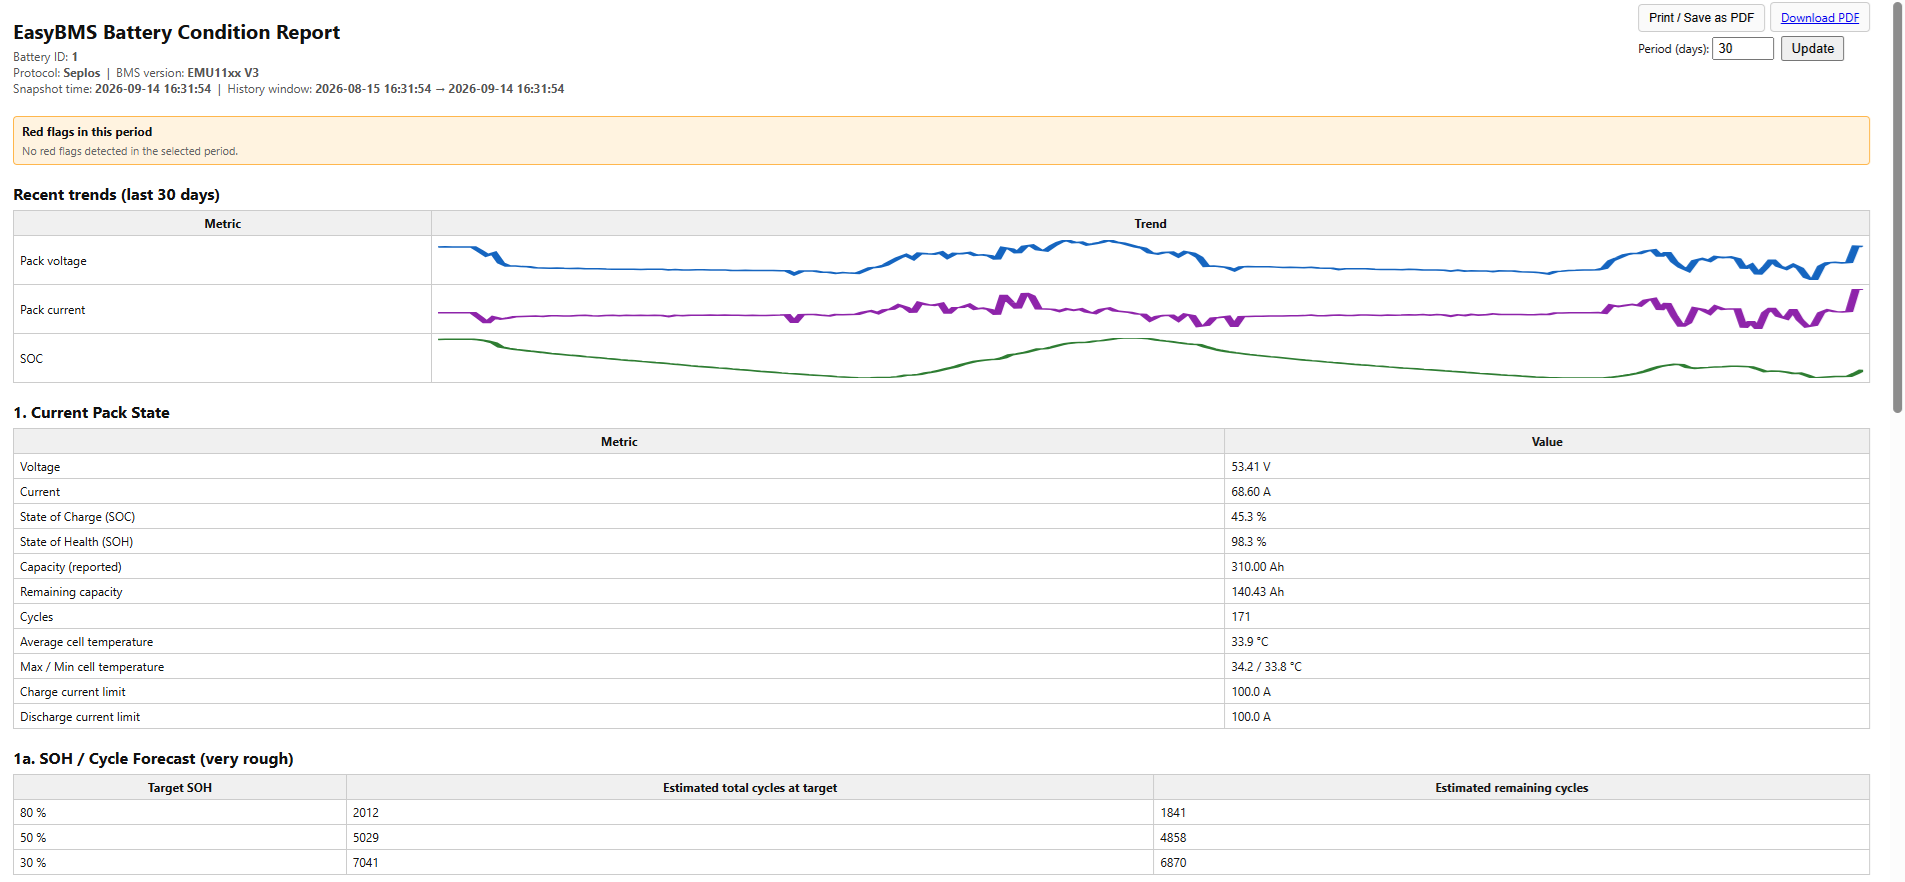Click the Pack current trend sparkline
Screen dimensions: 1905x882
pos(1150,309)
